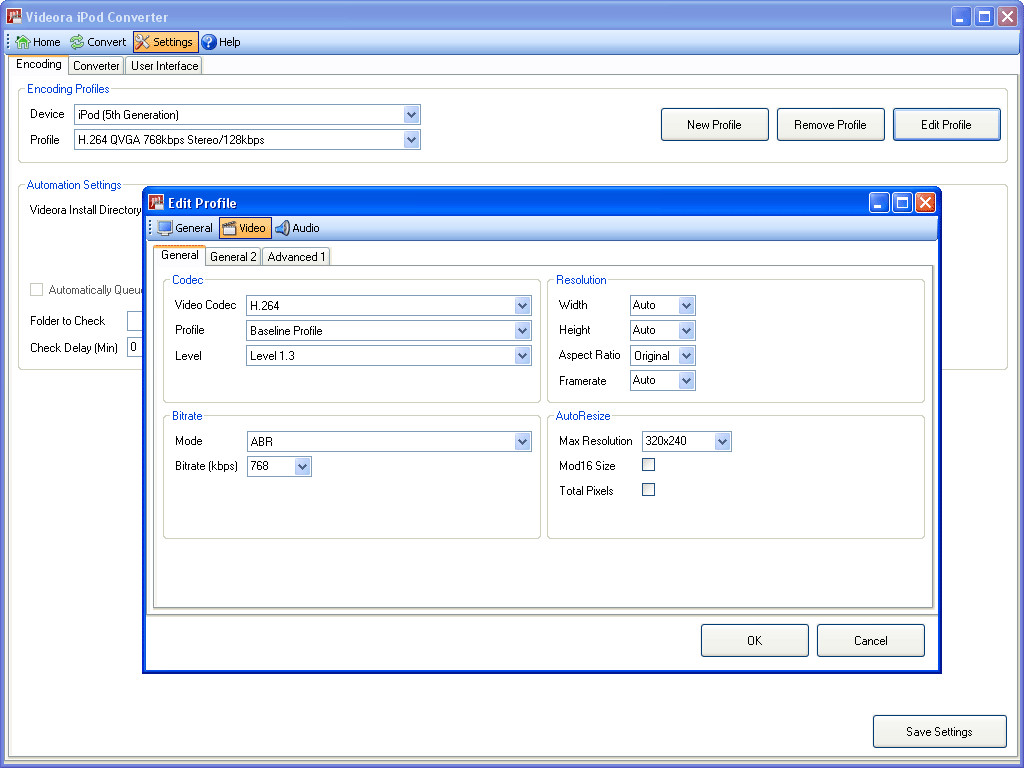Click the Save Settings button
The height and width of the screenshot is (768, 1024).
pos(939,732)
